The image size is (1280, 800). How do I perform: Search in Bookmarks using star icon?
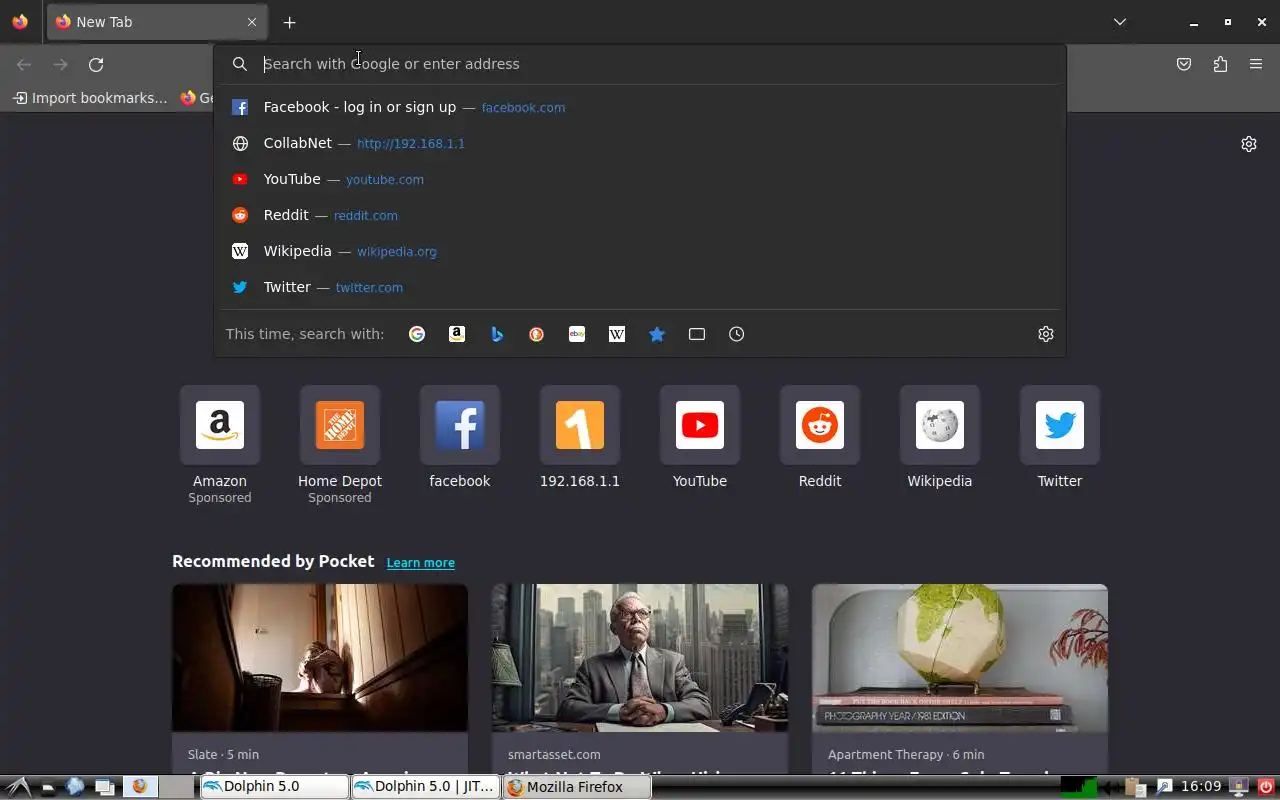(x=657, y=334)
